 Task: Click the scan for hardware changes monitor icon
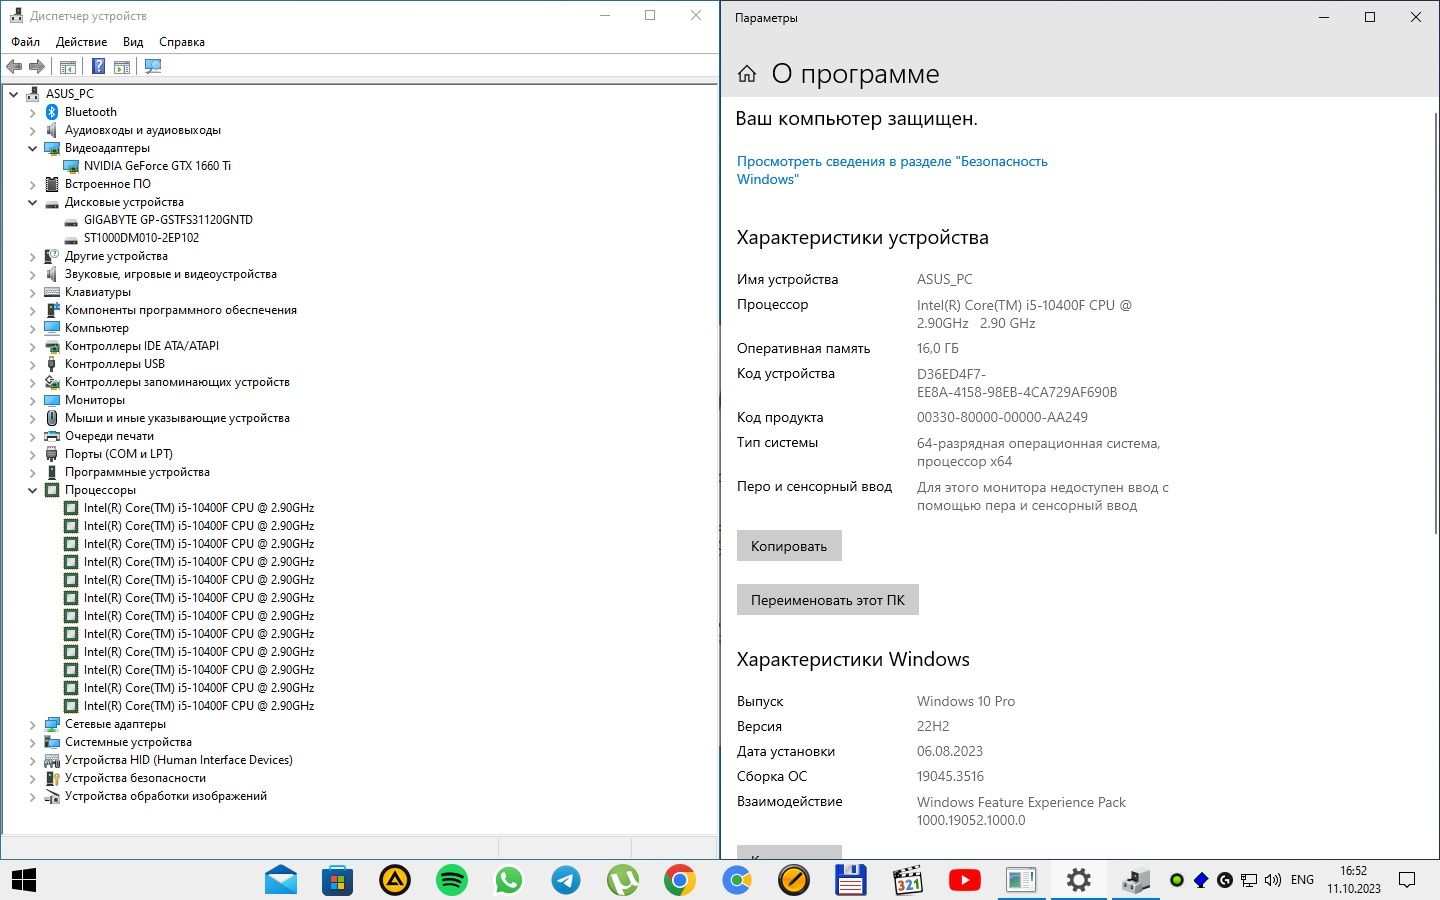click(x=153, y=67)
